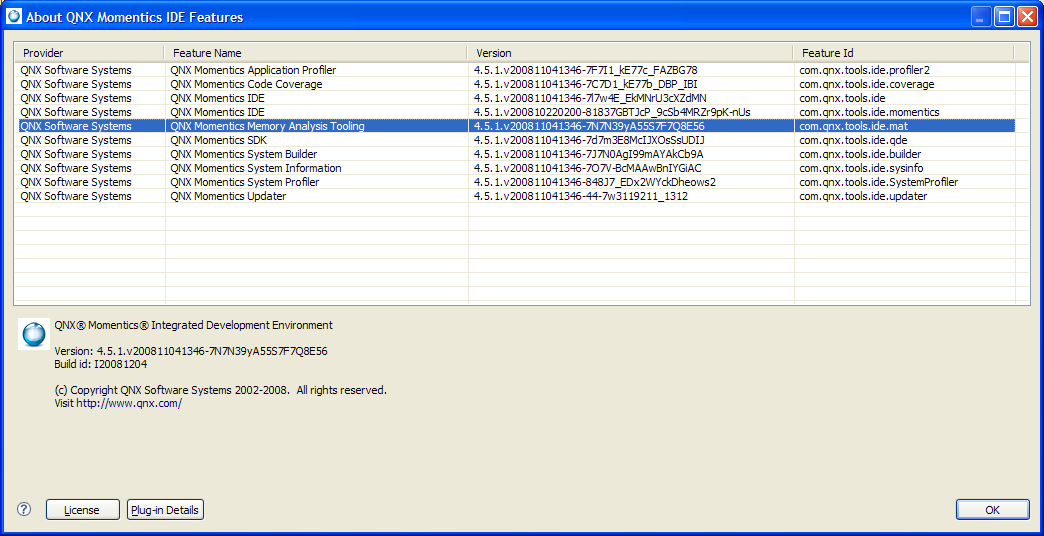Select the com.qnx.tools.ide.momentics feature row
This screenshot has width=1044, height=536.
click(x=515, y=112)
